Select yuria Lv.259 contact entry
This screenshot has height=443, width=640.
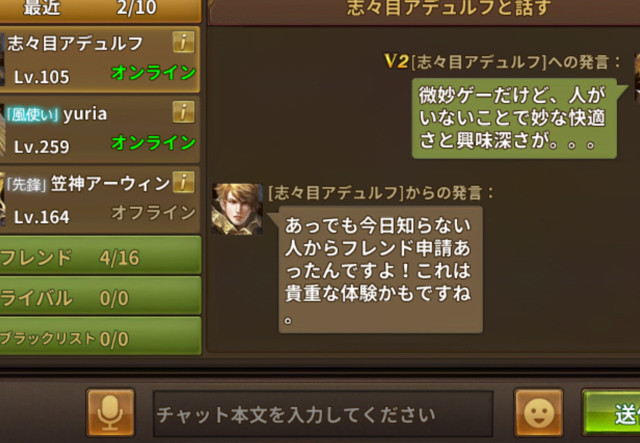[100, 130]
